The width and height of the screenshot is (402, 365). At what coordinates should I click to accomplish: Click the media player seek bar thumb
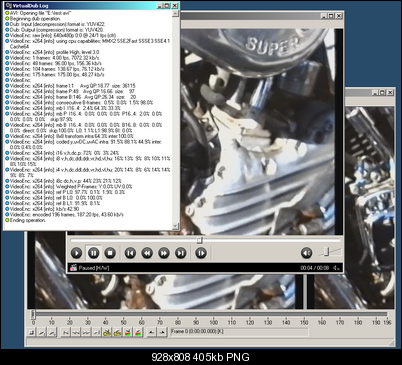[x=199, y=240]
